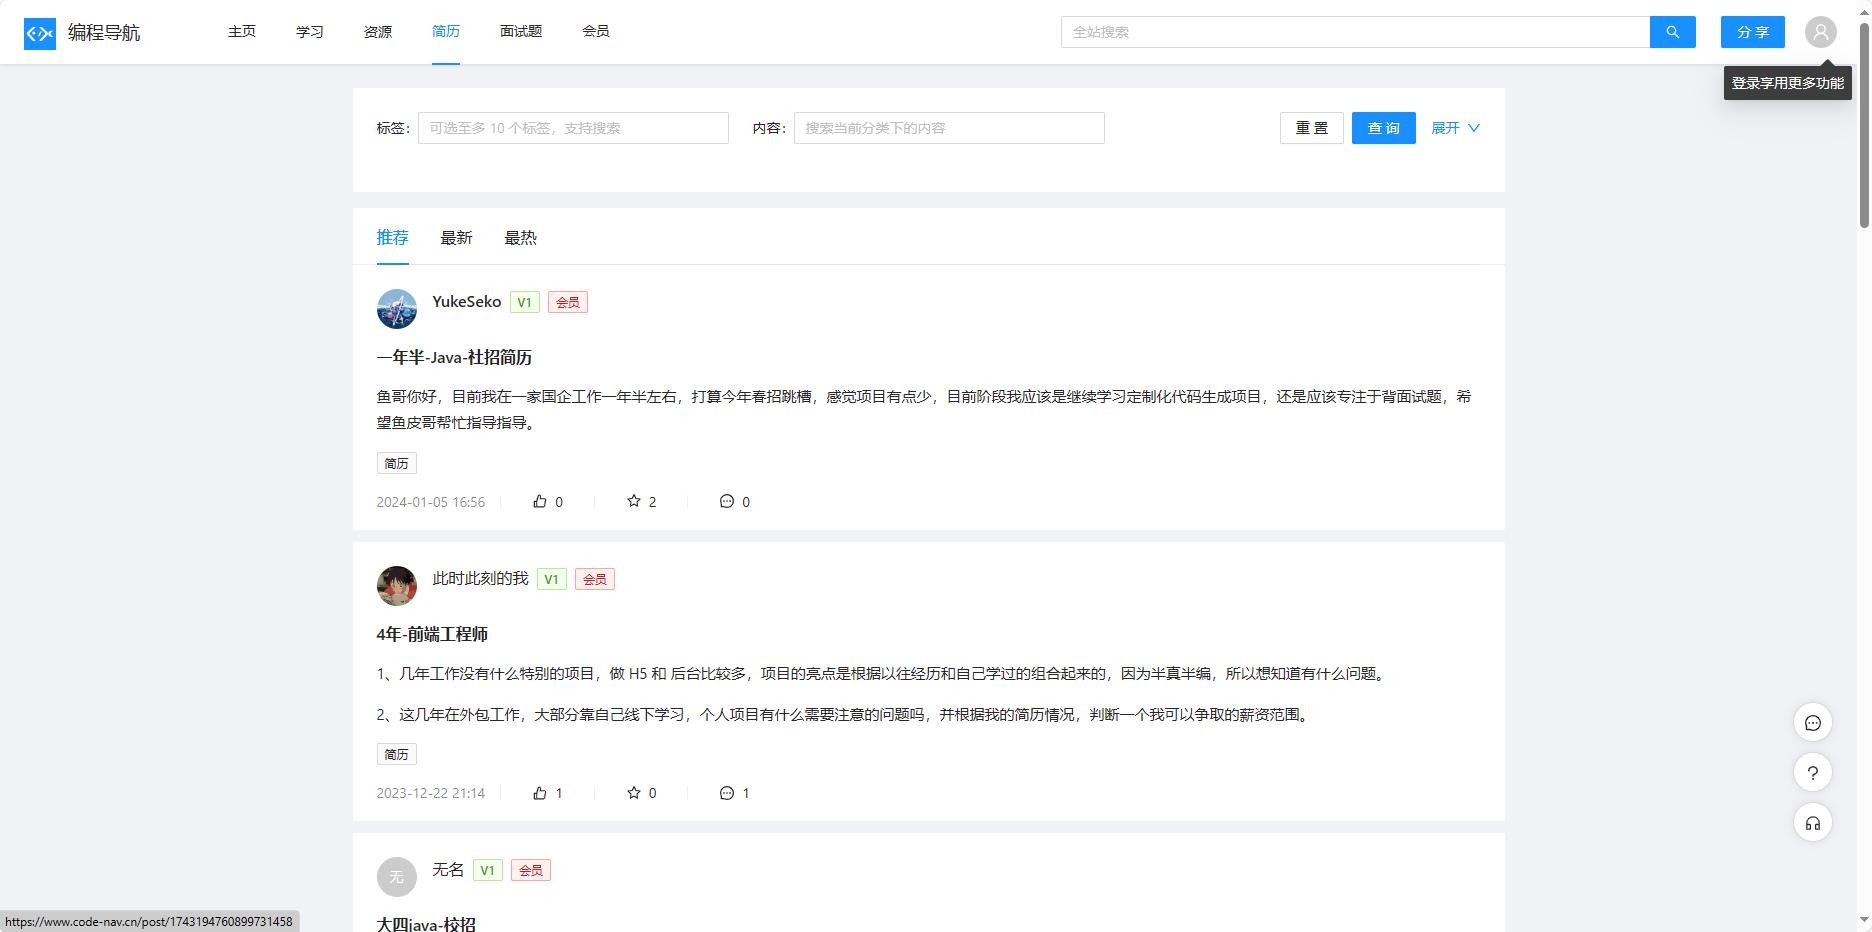
Task: Switch to the 最新 tab
Action: (456, 238)
